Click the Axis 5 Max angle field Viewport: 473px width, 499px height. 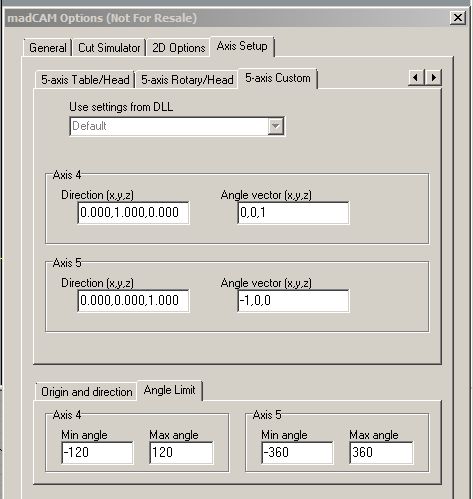[x=381, y=453]
